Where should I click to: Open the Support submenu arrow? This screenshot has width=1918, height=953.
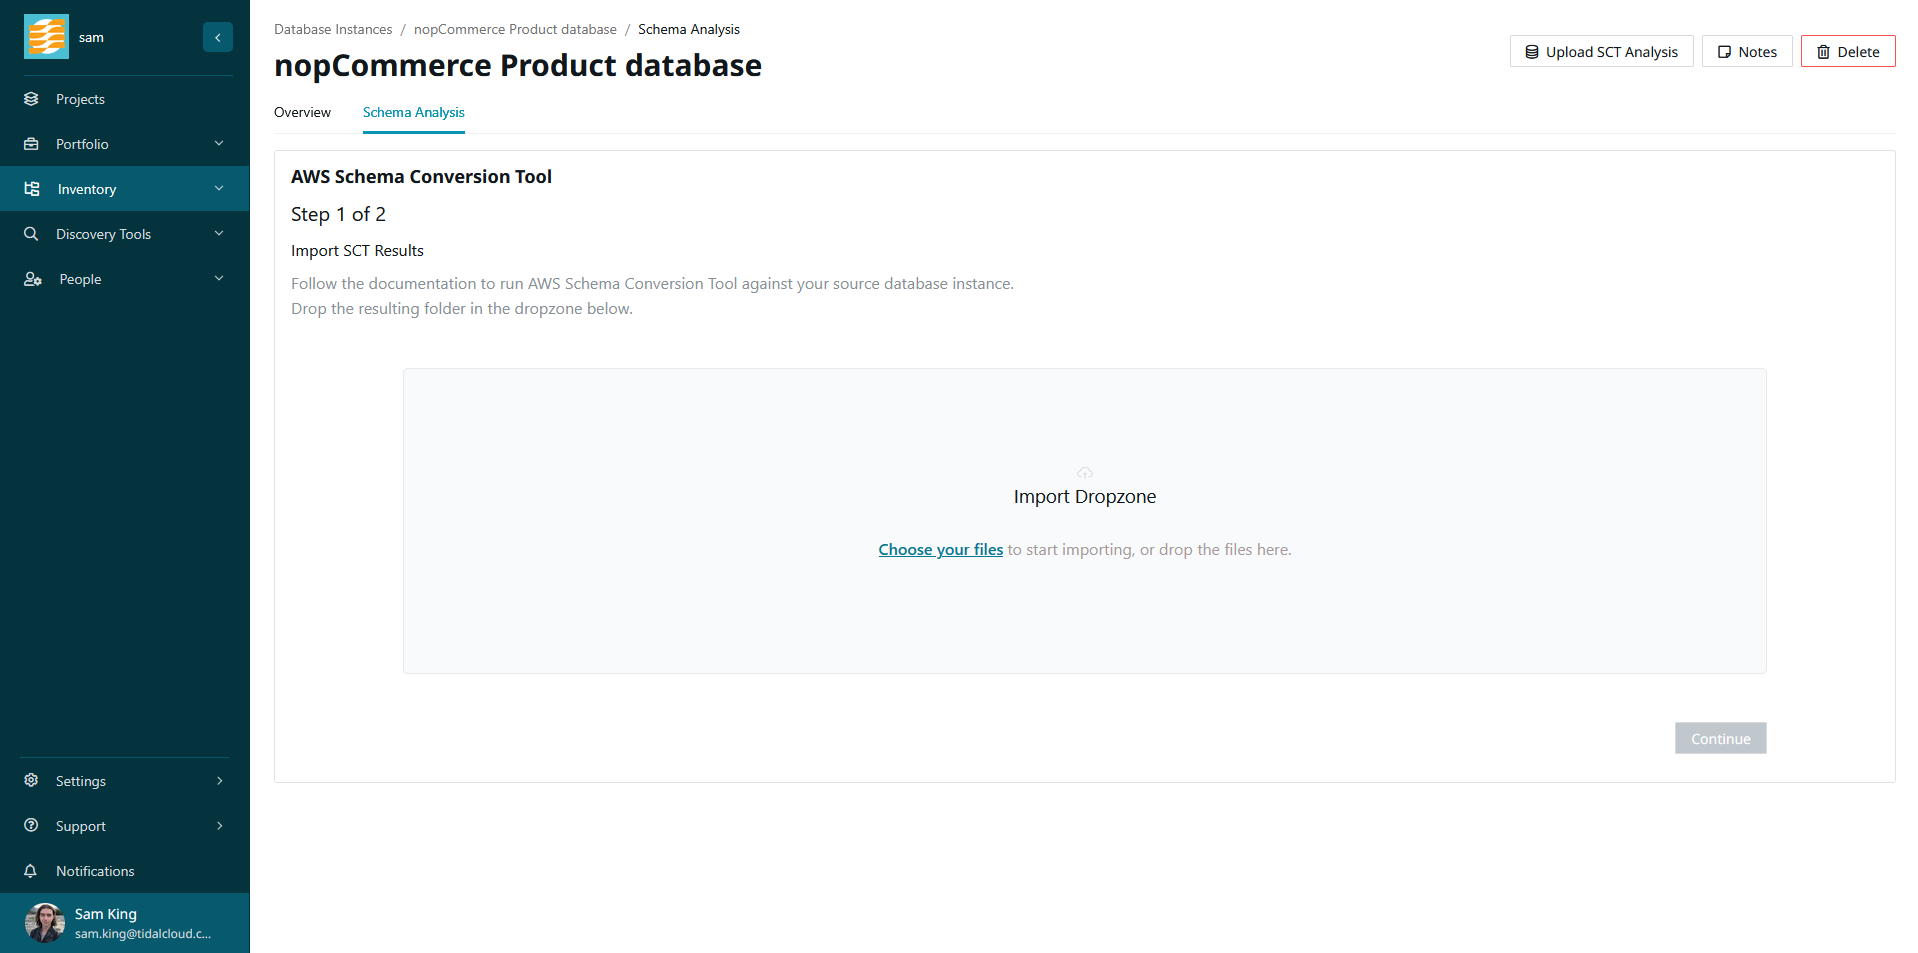click(x=219, y=826)
